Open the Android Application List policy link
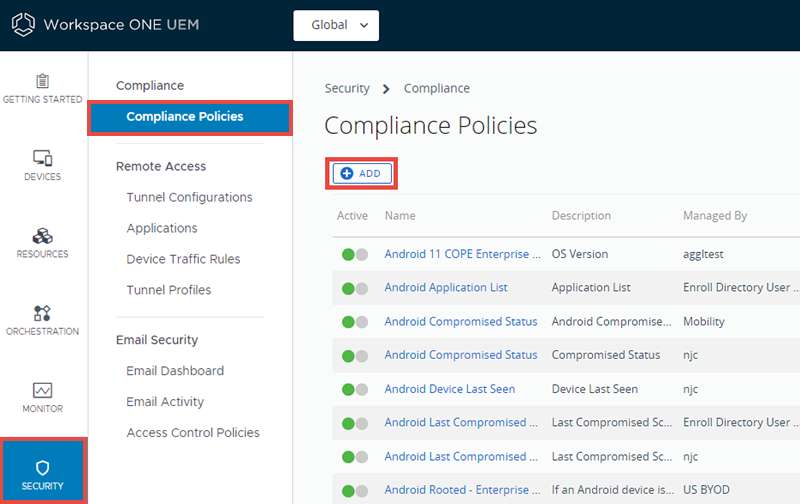 (x=446, y=288)
